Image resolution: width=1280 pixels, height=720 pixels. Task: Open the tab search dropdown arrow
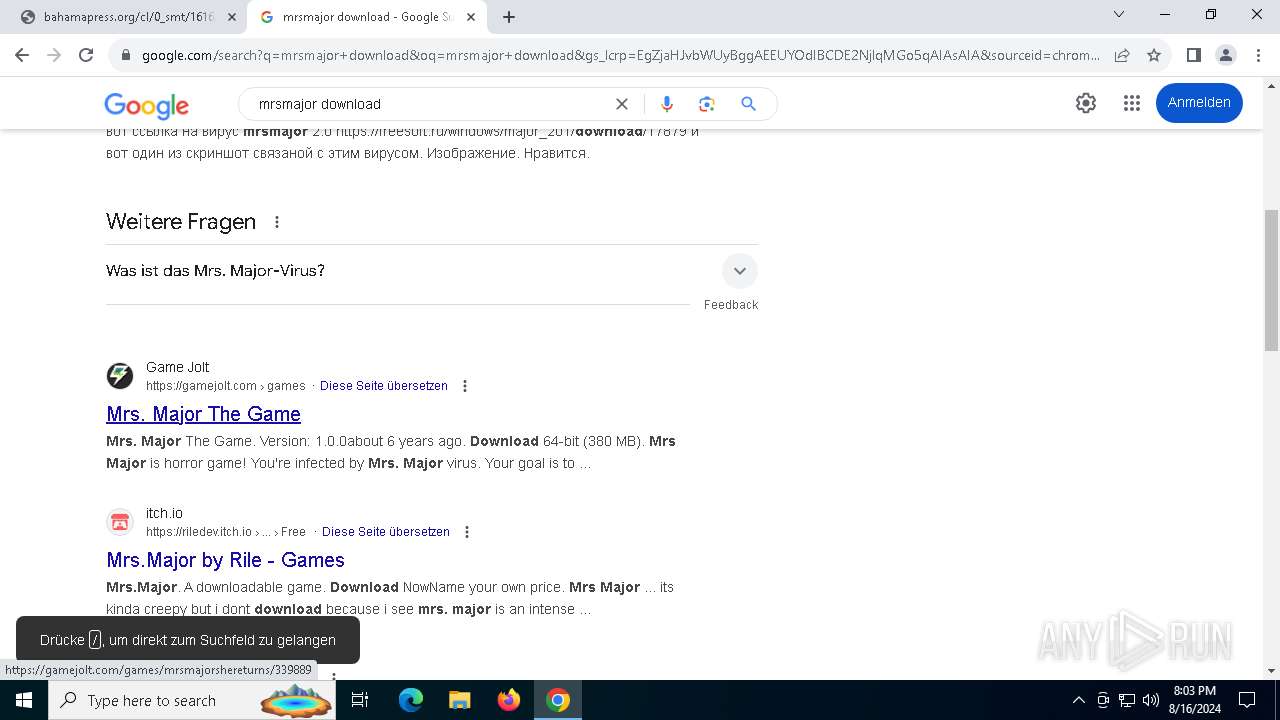[x=1119, y=14]
